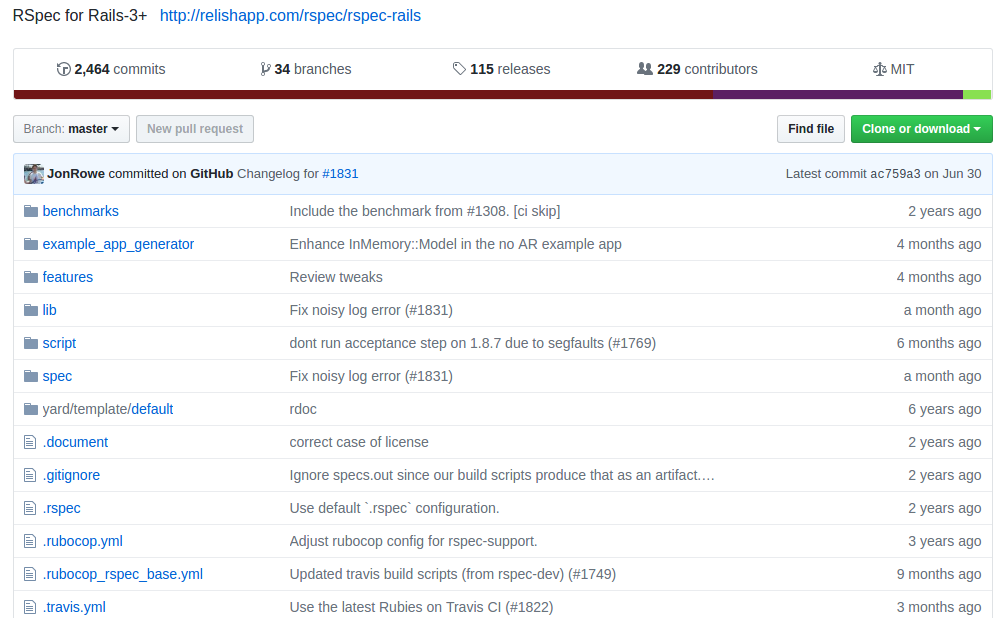The image size is (1004, 618).
Task: Click the example_app_generator folder icon
Action: pos(31,244)
